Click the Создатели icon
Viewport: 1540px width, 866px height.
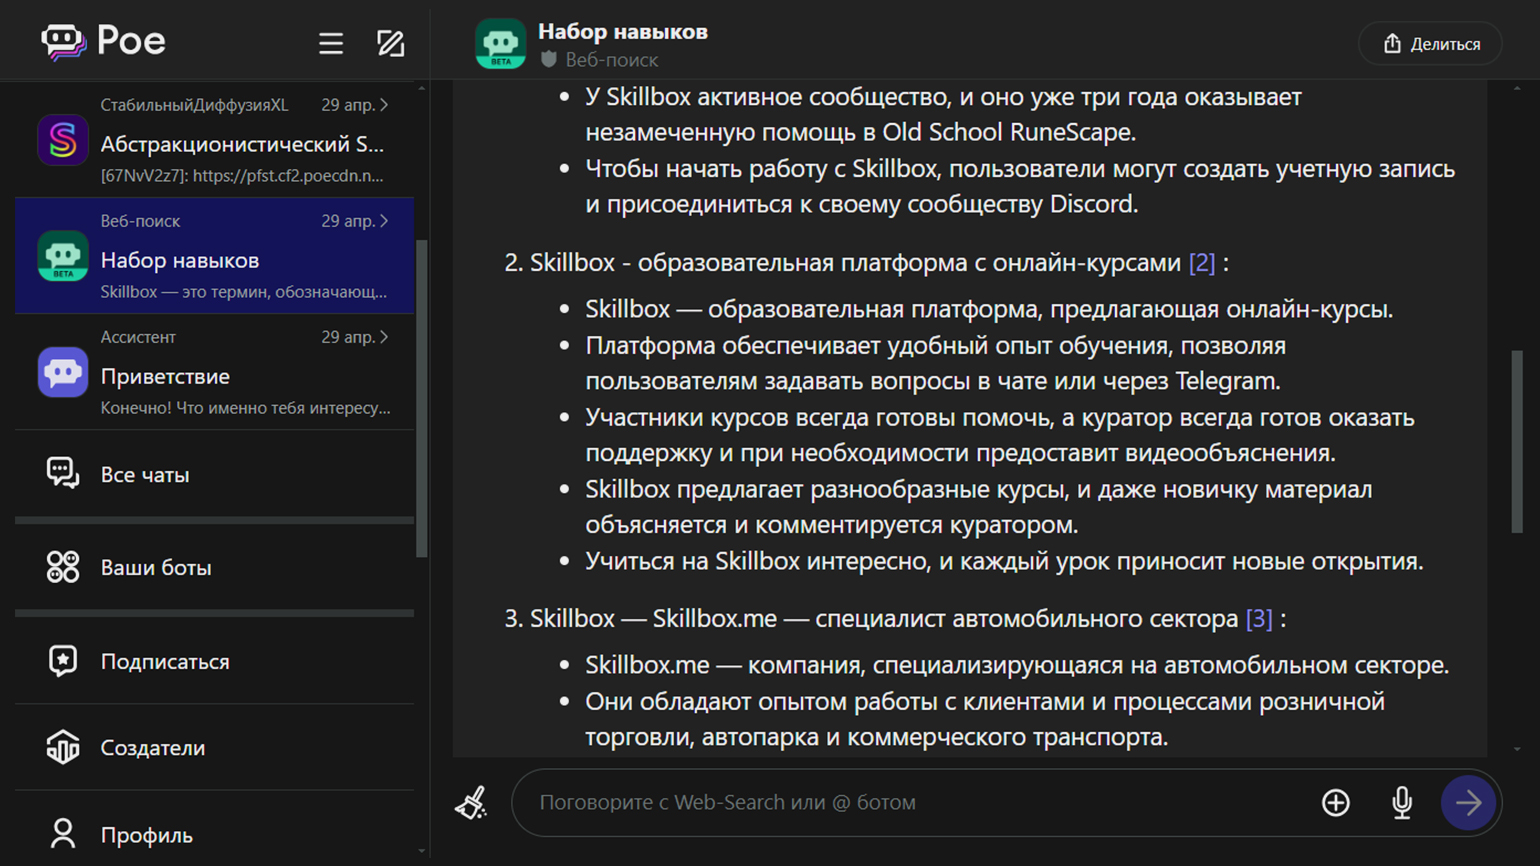[63, 747]
